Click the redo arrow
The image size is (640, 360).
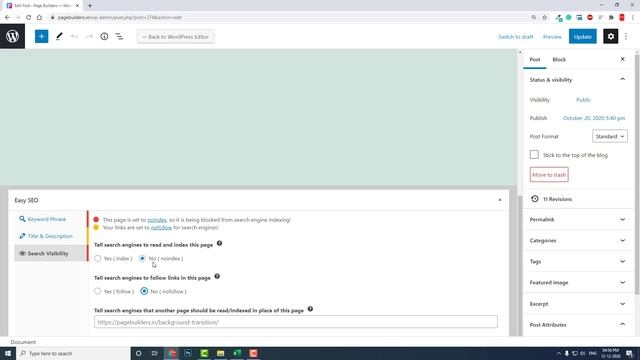click(x=89, y=36)
